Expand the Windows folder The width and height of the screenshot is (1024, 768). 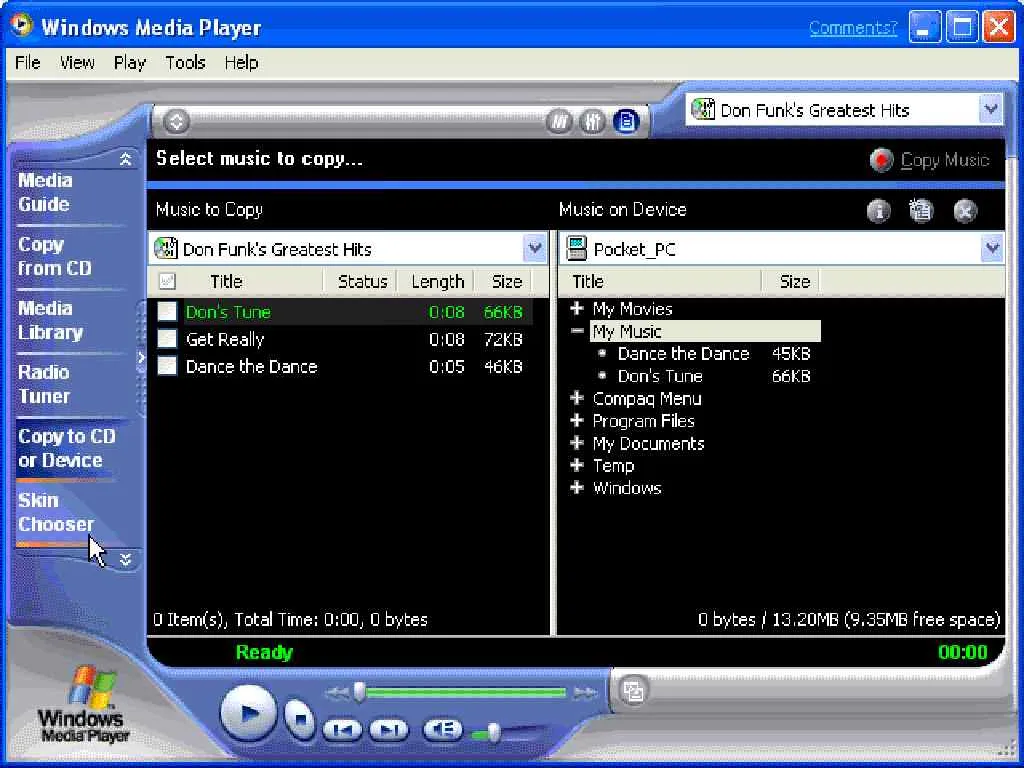pyautogui.click(x=577, y=487)
